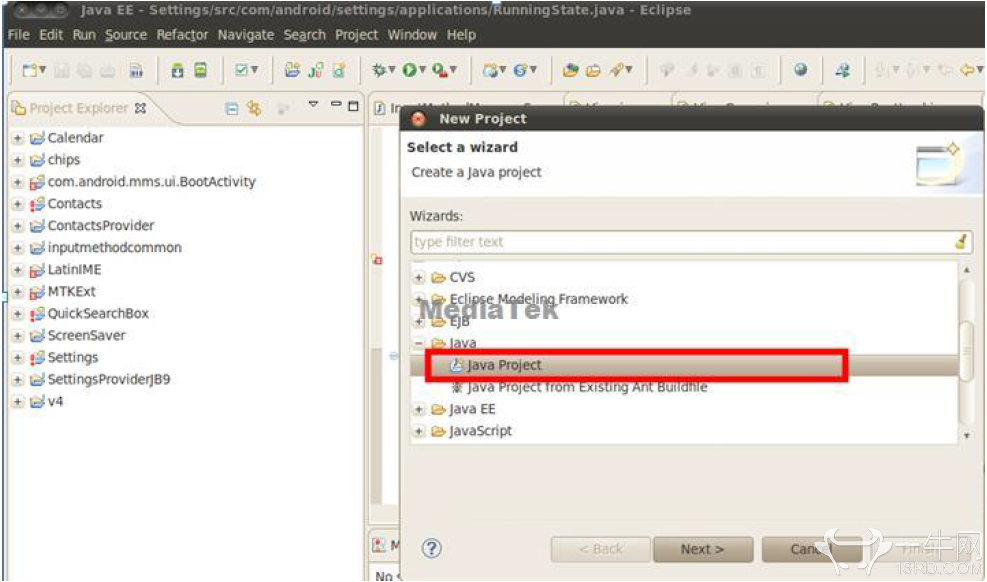Open the External Tools dropdown arrow
Viewport: 987px width, 582px height.
coord(453,69)
